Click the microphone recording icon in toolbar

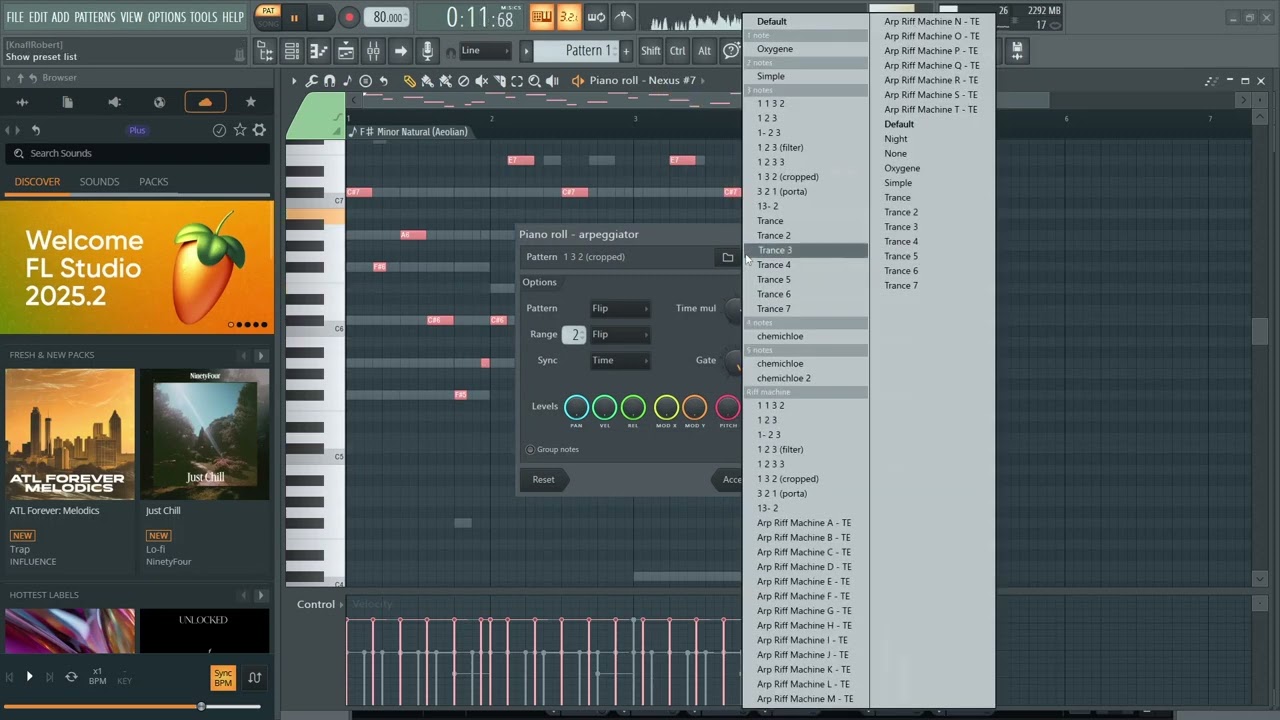click(x=428, y=51)
